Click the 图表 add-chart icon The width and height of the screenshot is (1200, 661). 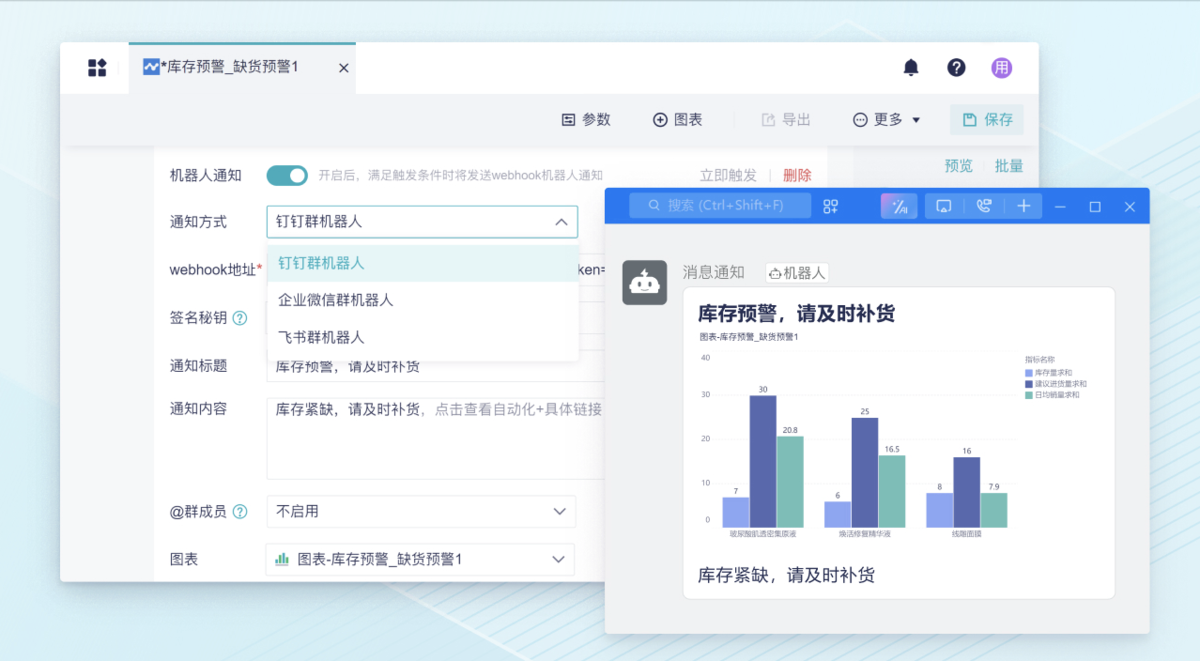(662, 119)
